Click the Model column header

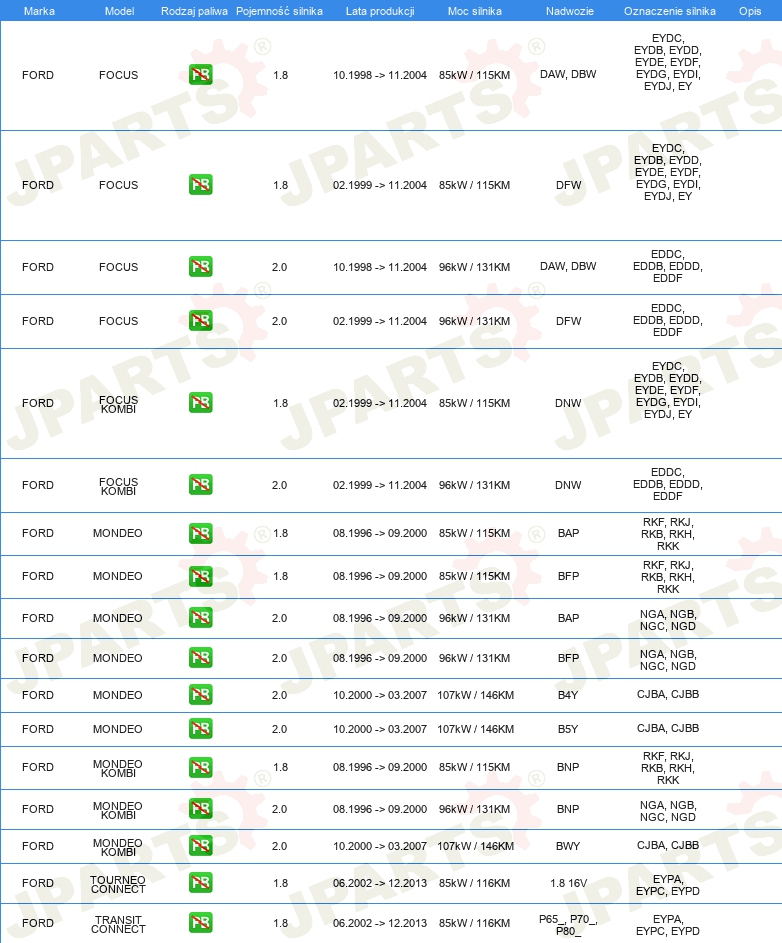(x=119, y=11)
